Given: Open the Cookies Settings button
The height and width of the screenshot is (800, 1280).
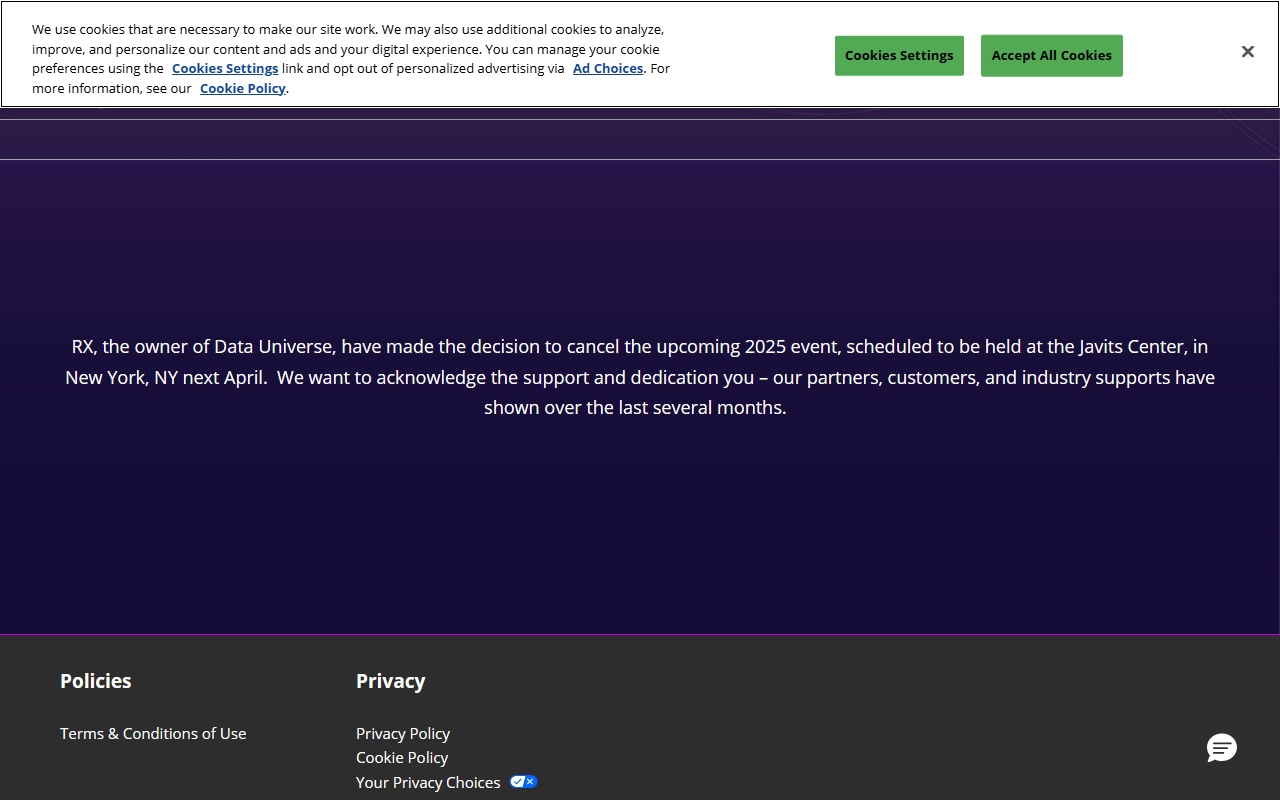Looking at the screenshot, I should pyautogui.click(x=899, y=56).
